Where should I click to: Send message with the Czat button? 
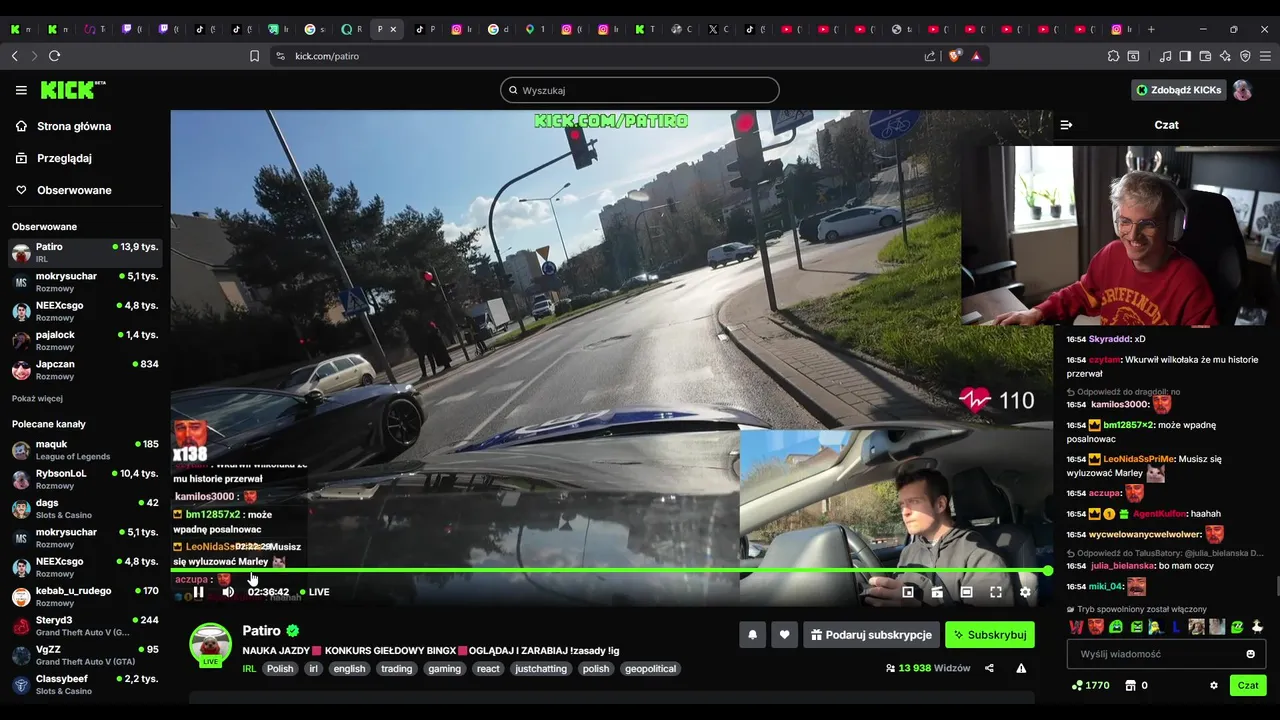point(1248,685)
